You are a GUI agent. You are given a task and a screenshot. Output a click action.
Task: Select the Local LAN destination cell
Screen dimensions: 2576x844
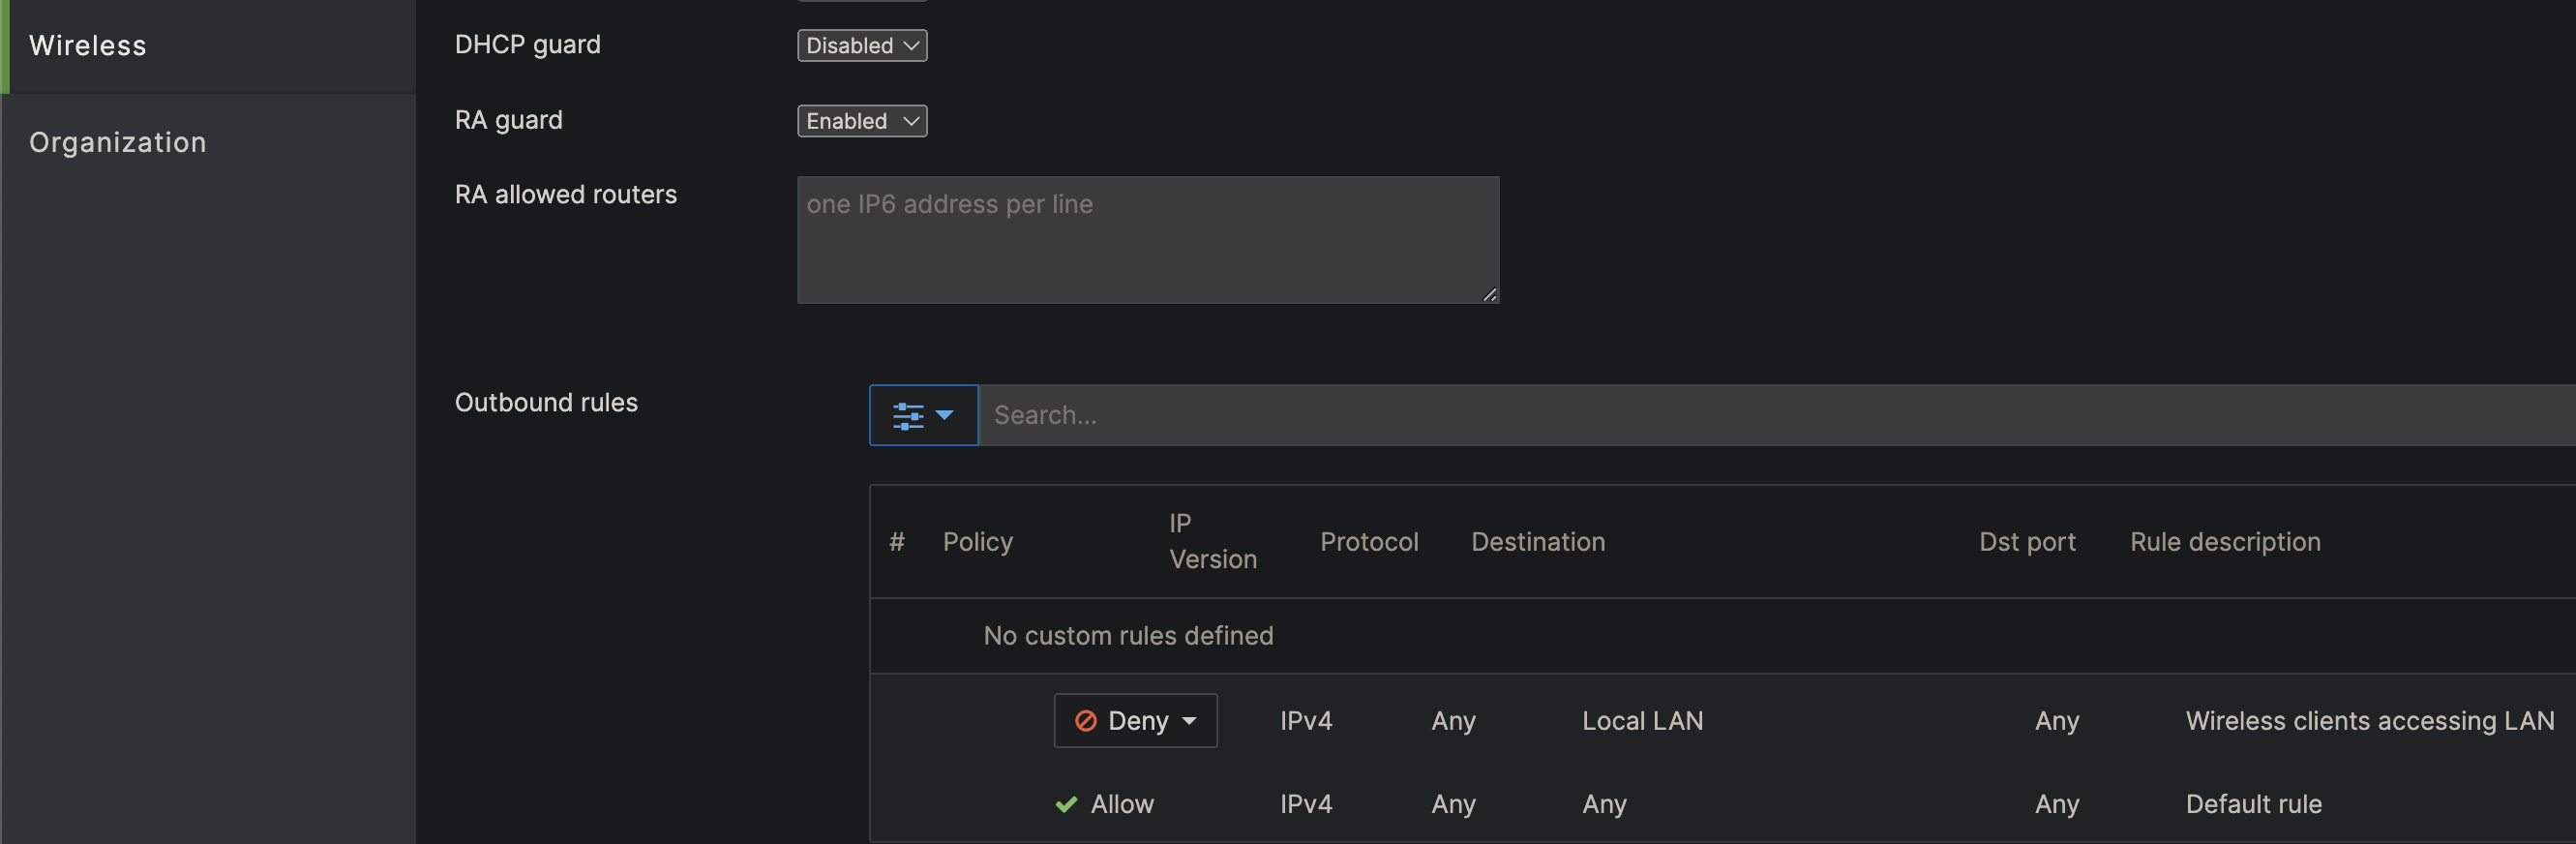click(x=1641, y=721)
